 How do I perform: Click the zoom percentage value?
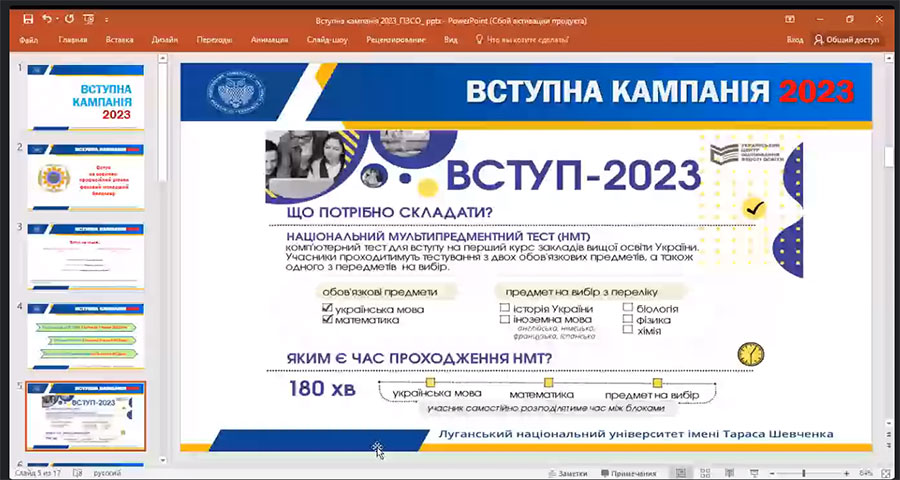(x=867, y=474)
